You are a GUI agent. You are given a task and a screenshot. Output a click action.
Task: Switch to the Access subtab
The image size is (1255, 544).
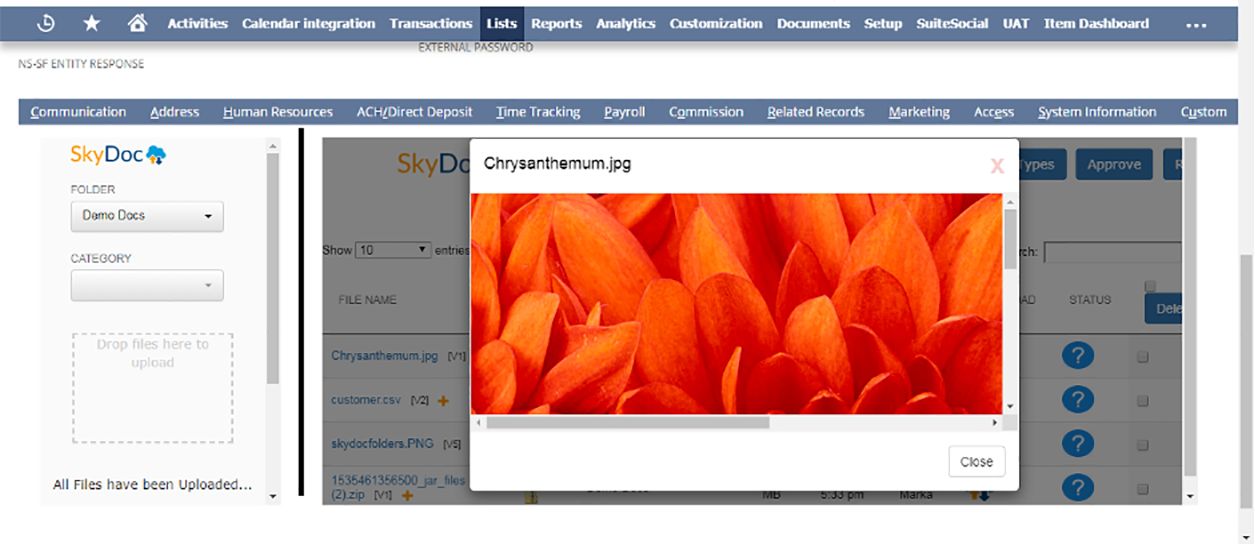[994, 112]
